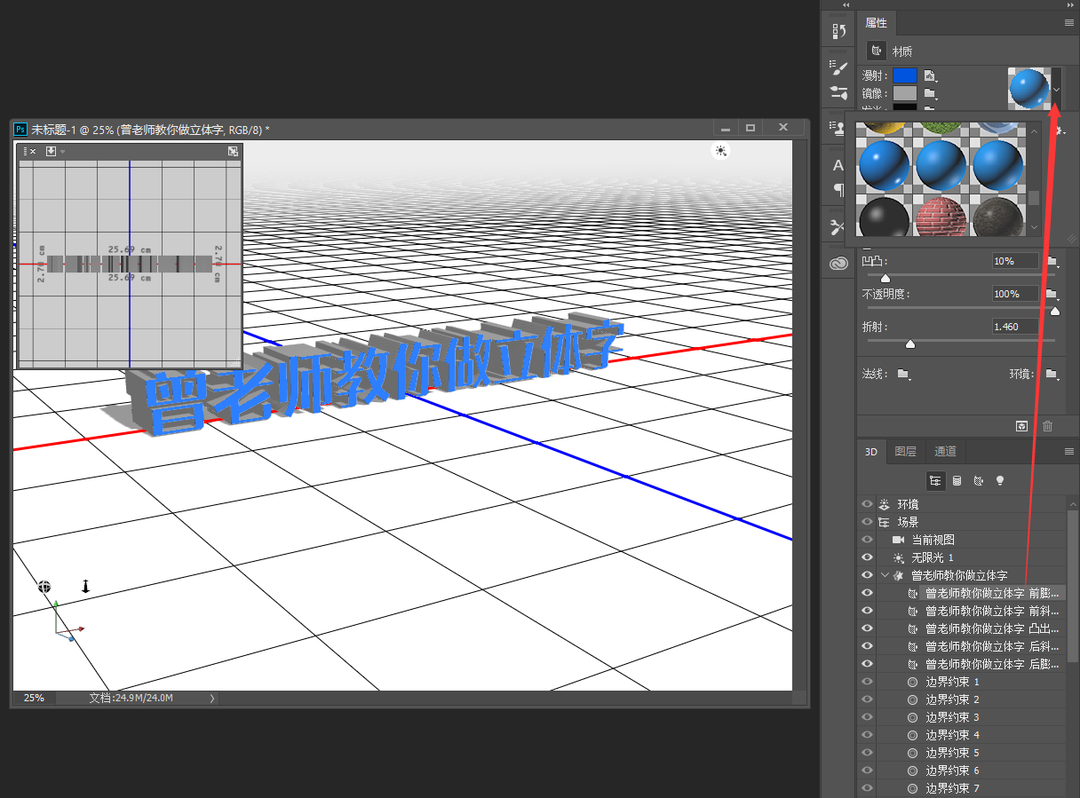
Task: Select the 属性 properties tab
Action: (x=876, y=23)
